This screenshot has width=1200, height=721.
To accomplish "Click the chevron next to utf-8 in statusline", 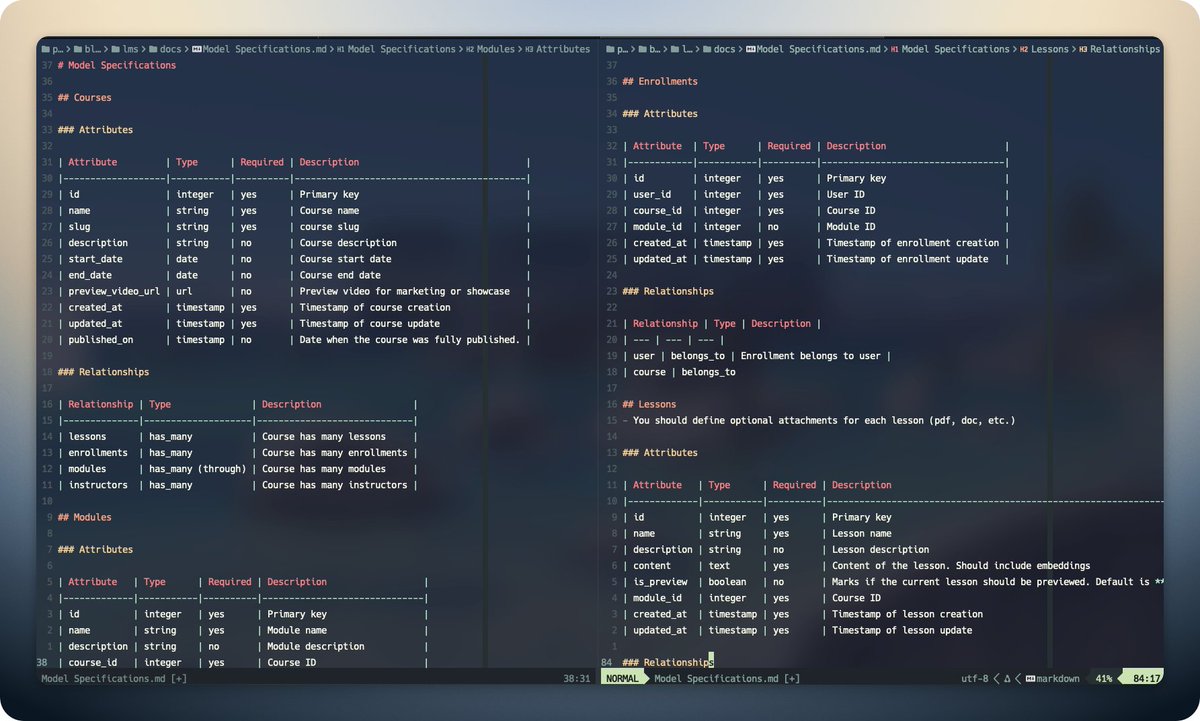I will tap(996, 678).
